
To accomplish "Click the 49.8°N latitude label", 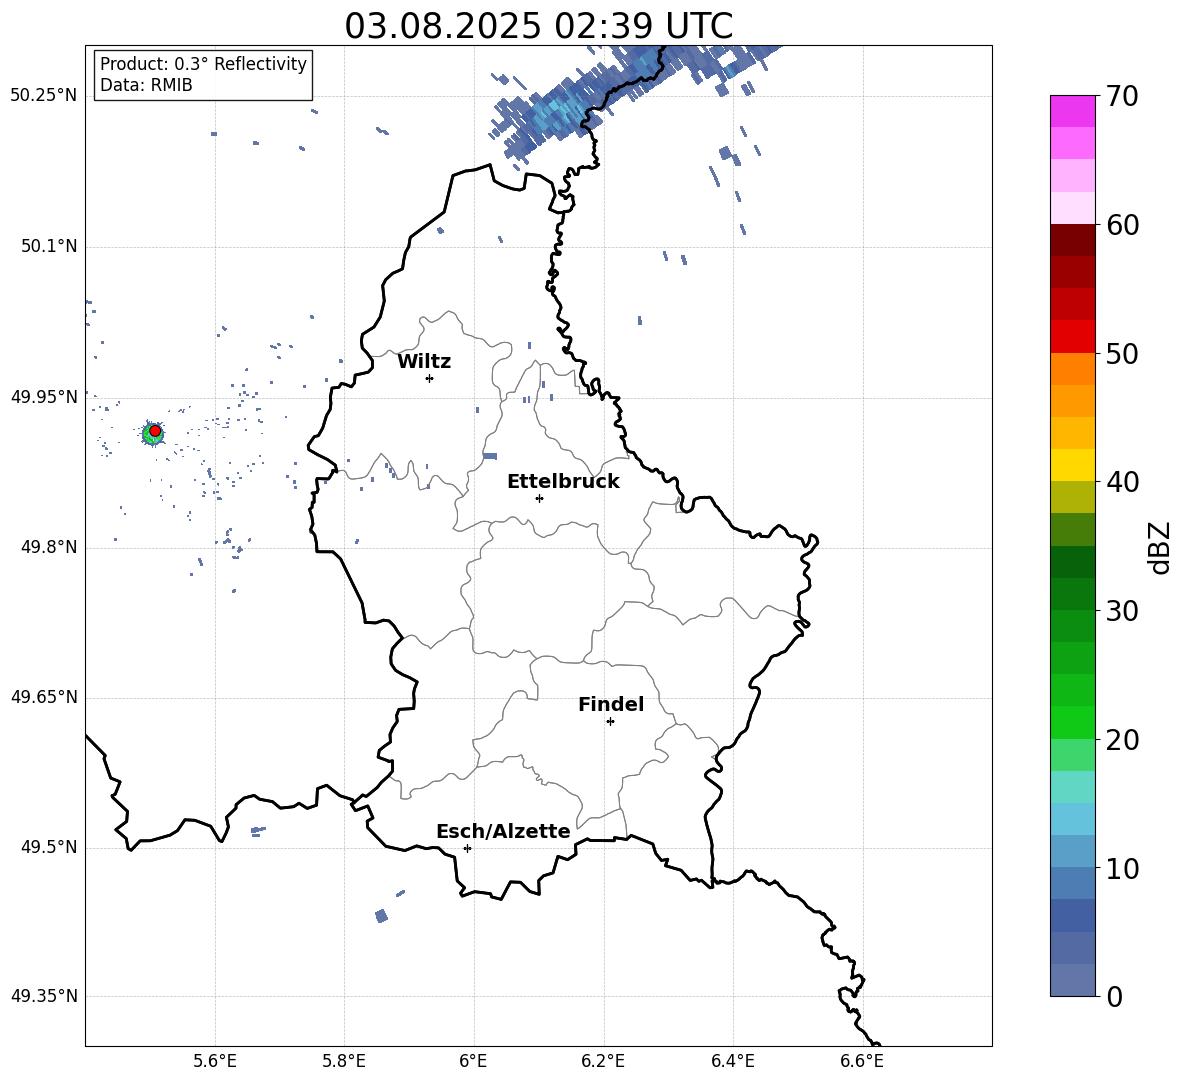I will tap(48, 547).
